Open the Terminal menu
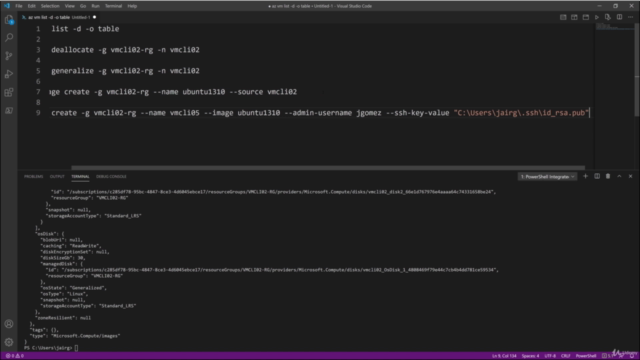The image size is (640, 360). pos(113,6)
